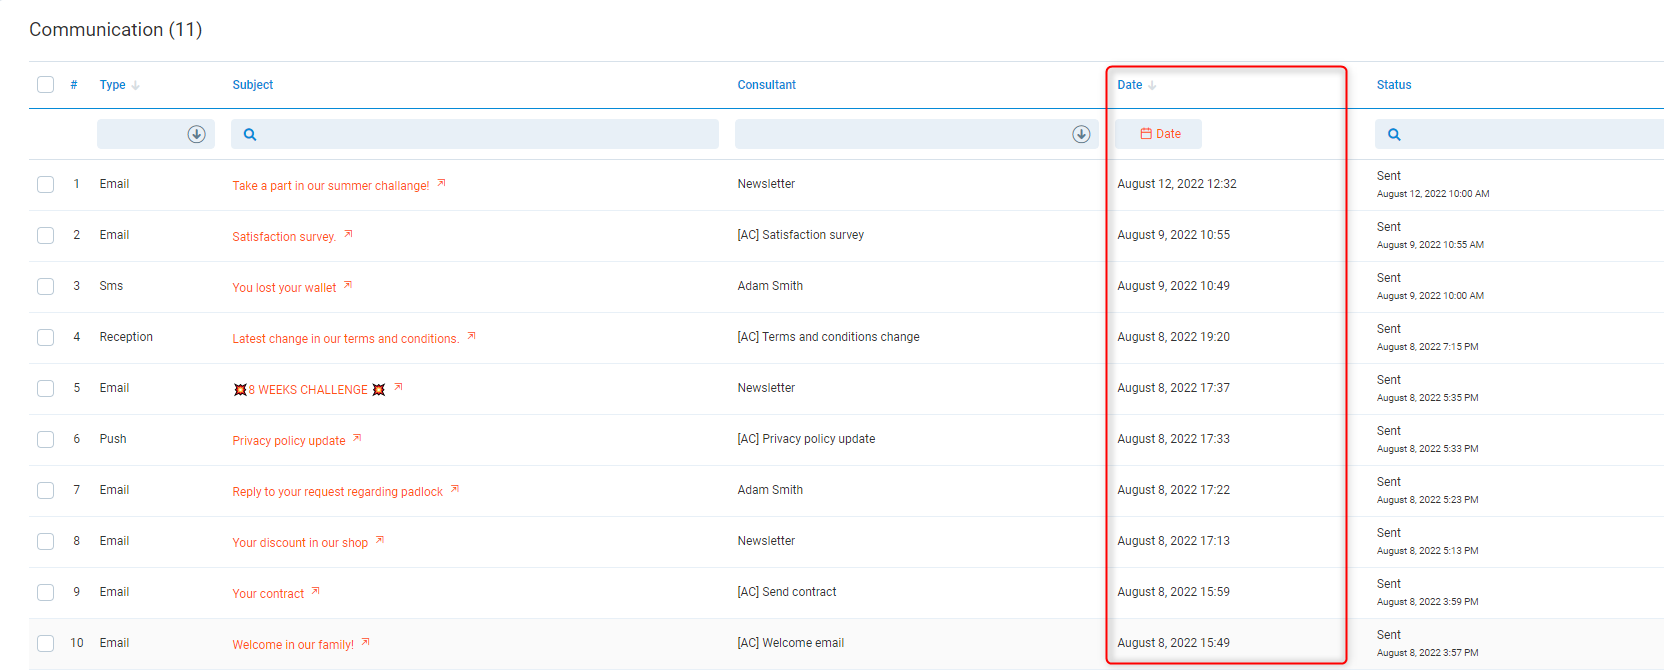Click the arrow icon next to 'You lost your wallet'
1664x670 pixels.
[x=348, y=285]
